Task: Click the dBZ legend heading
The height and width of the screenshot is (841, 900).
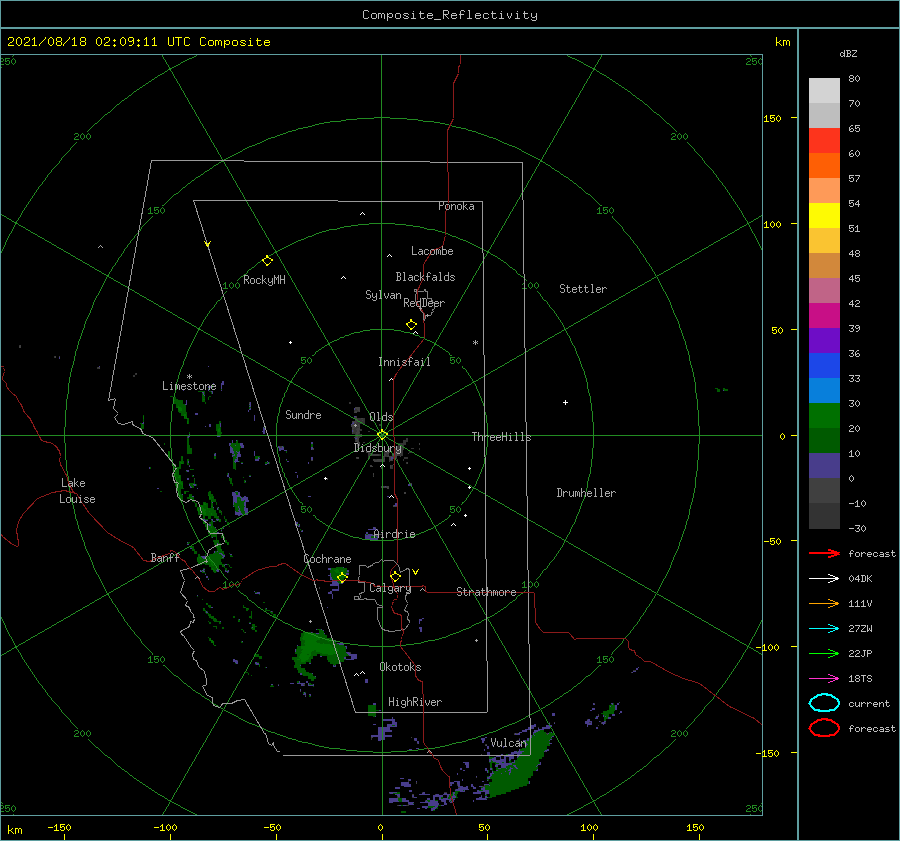Action: point(848,53)
